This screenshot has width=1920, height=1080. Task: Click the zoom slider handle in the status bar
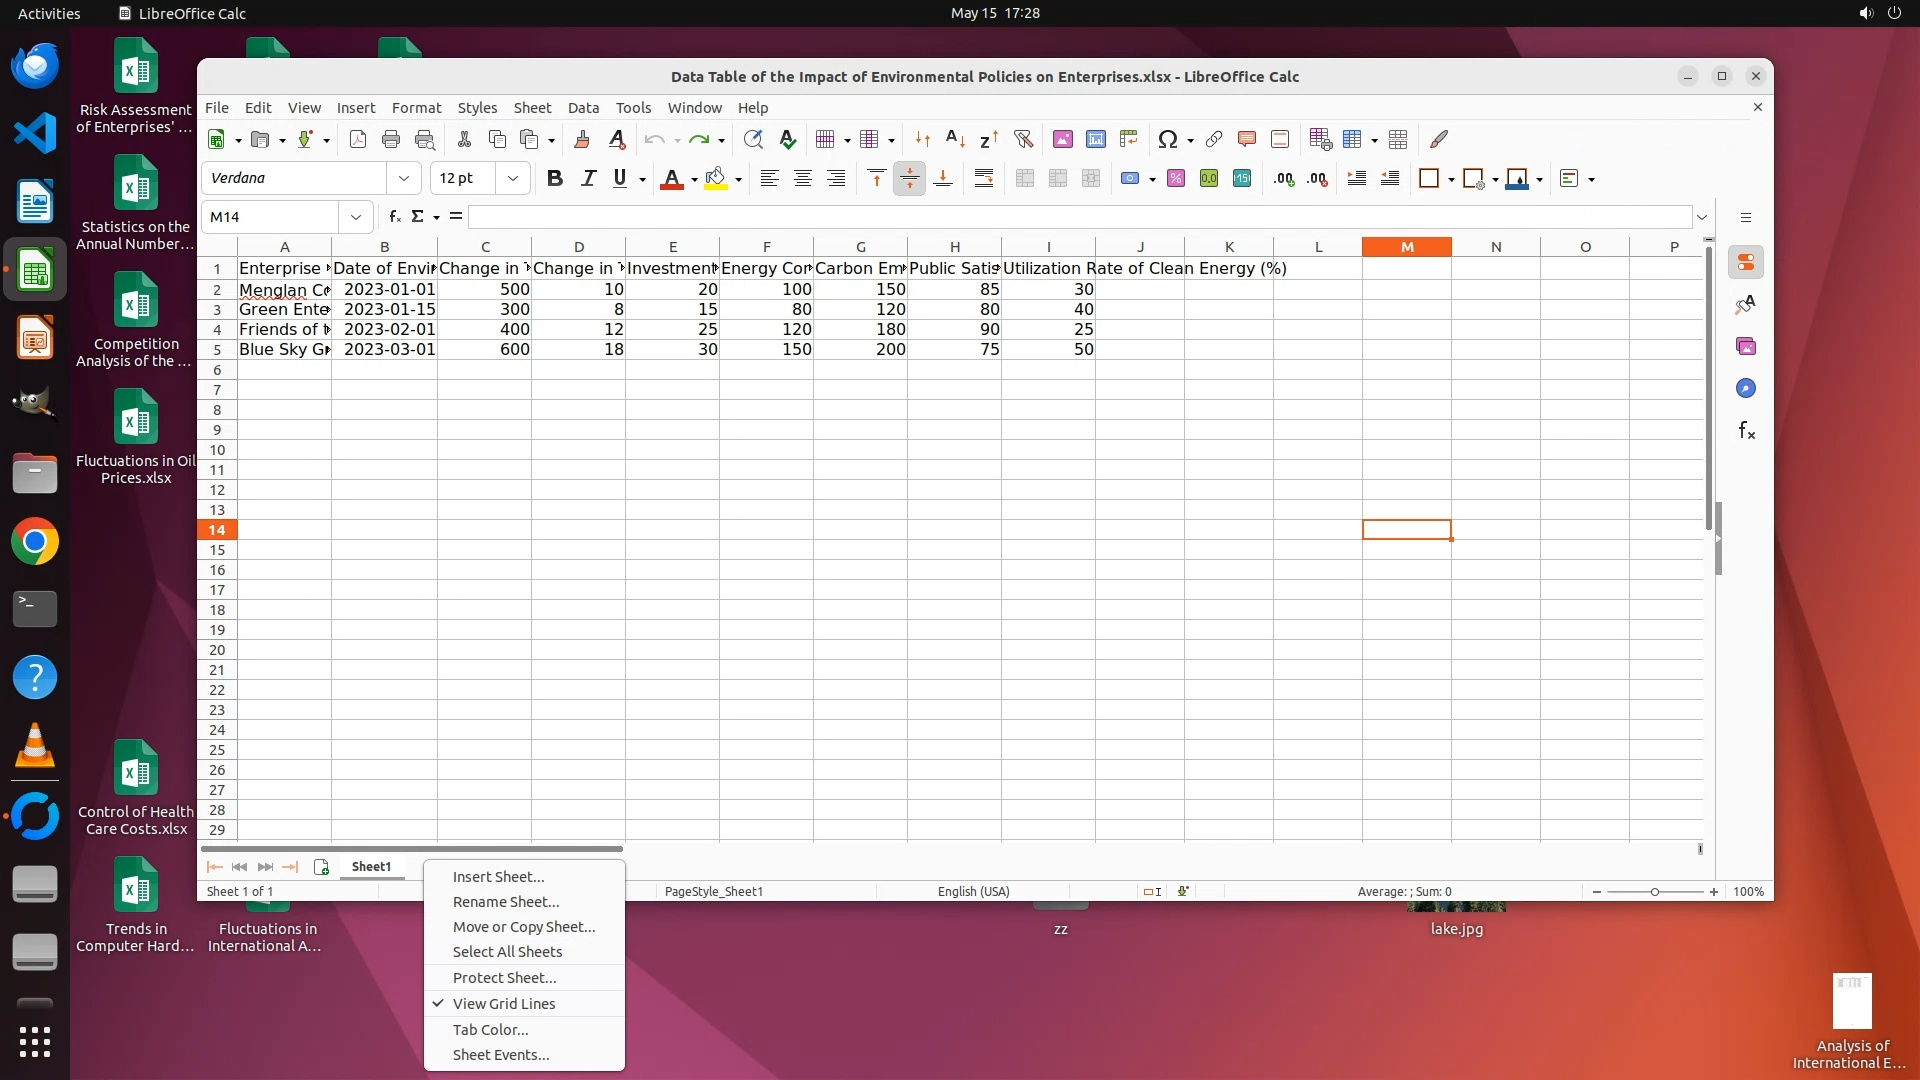tap(1654, 891)
